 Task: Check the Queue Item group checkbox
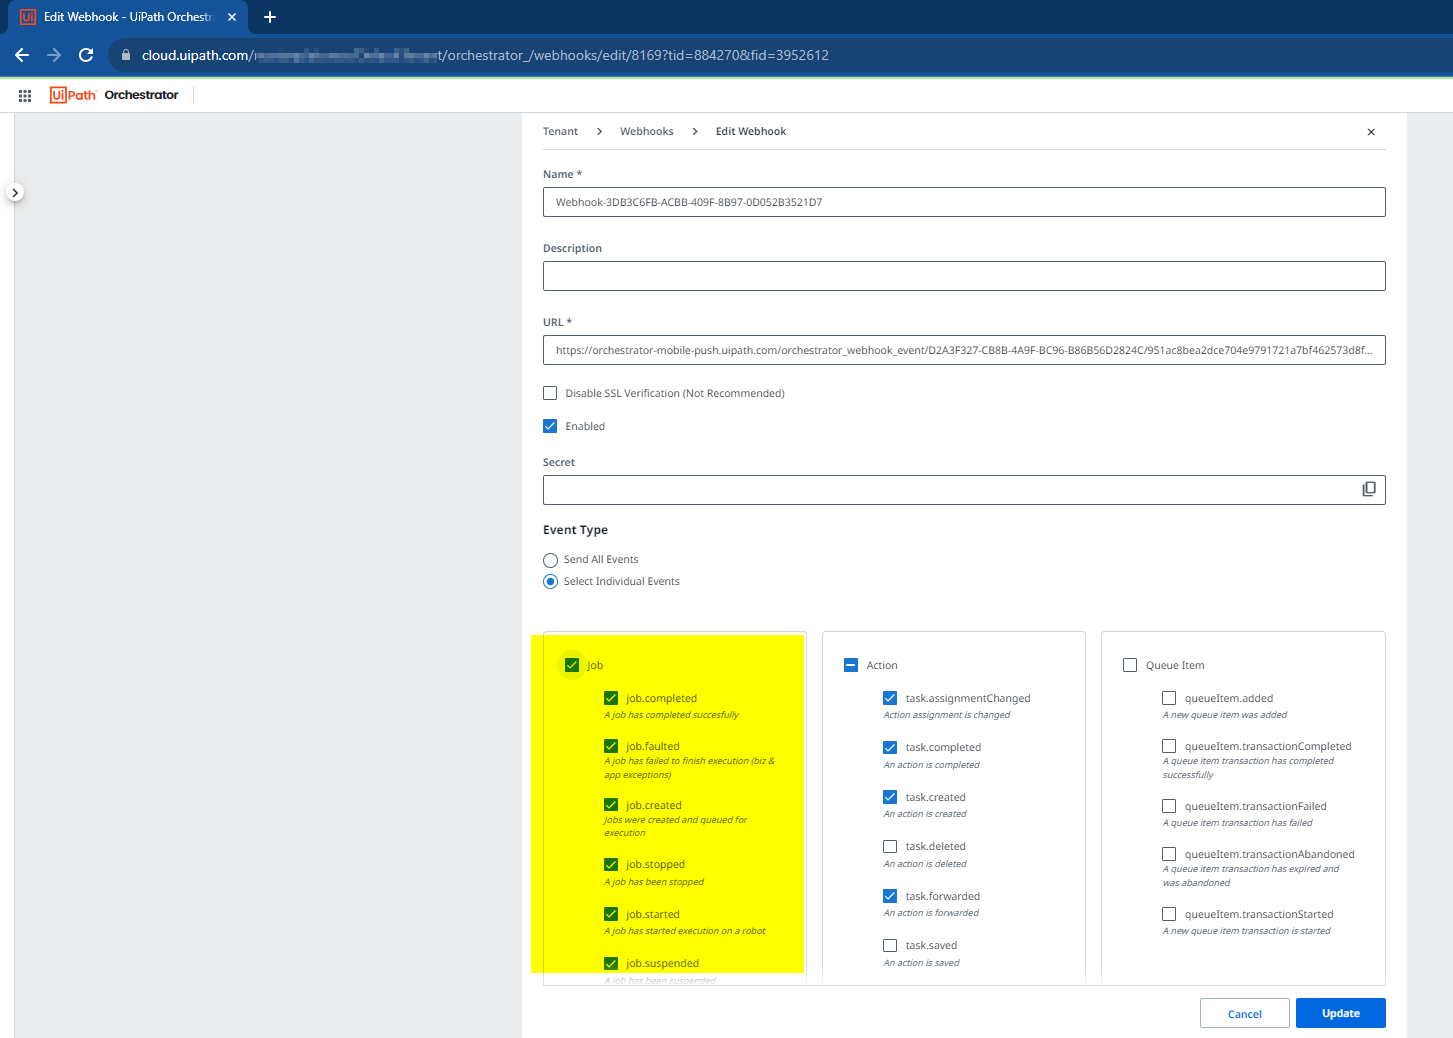(1130, 665)
